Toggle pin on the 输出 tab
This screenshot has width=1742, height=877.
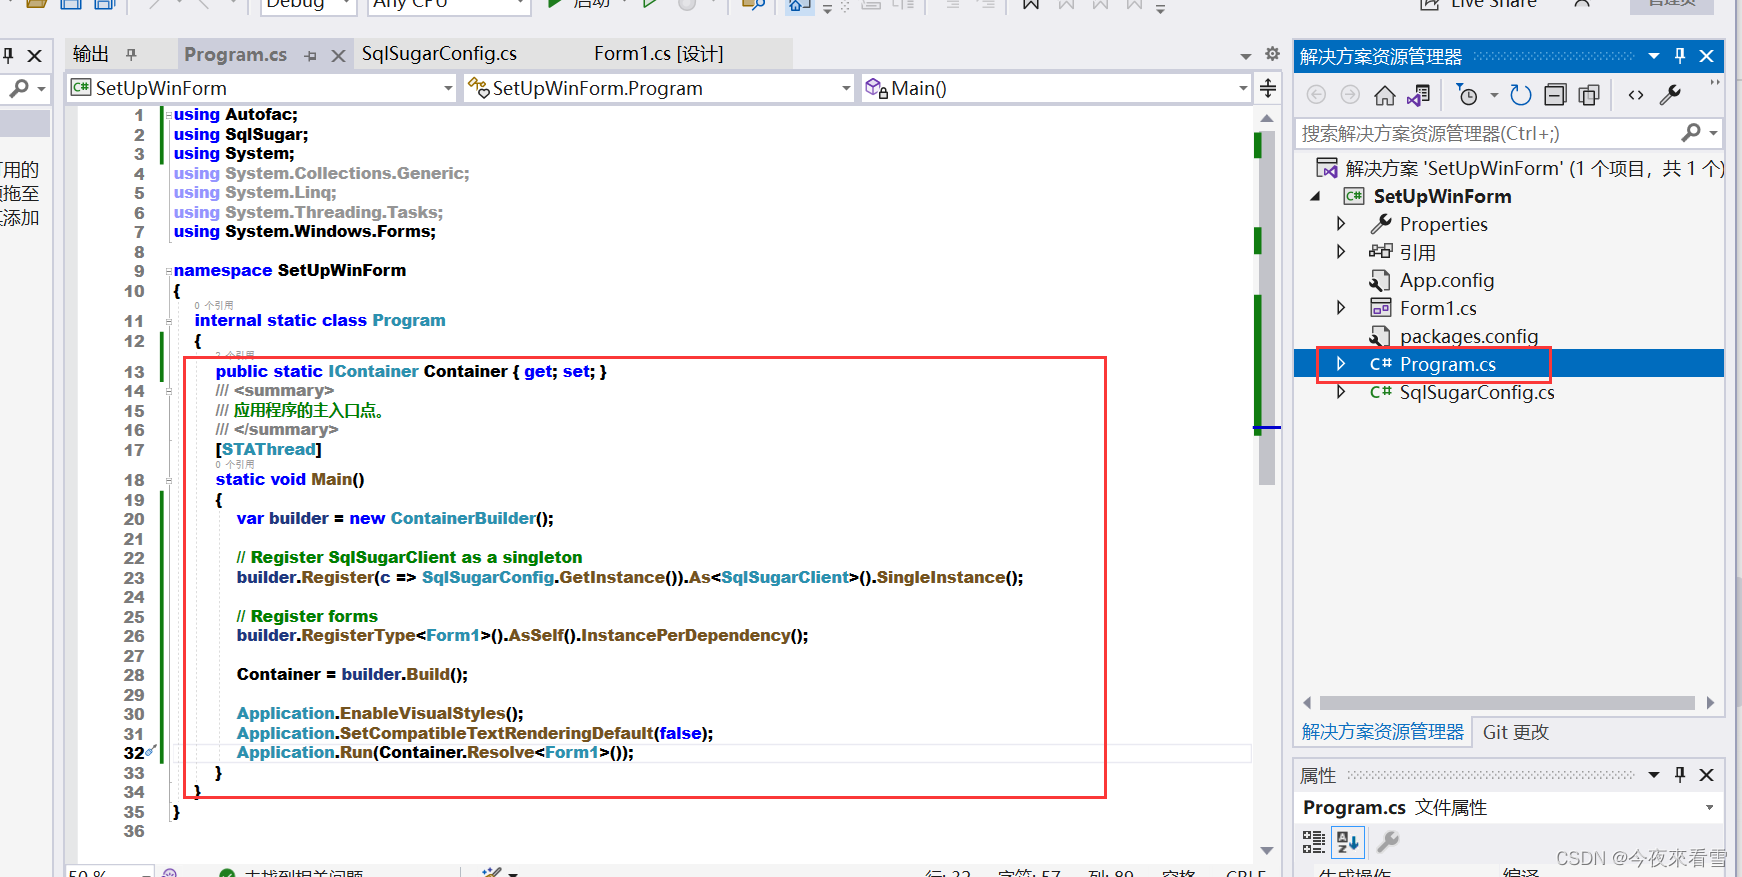click(131, 55)
